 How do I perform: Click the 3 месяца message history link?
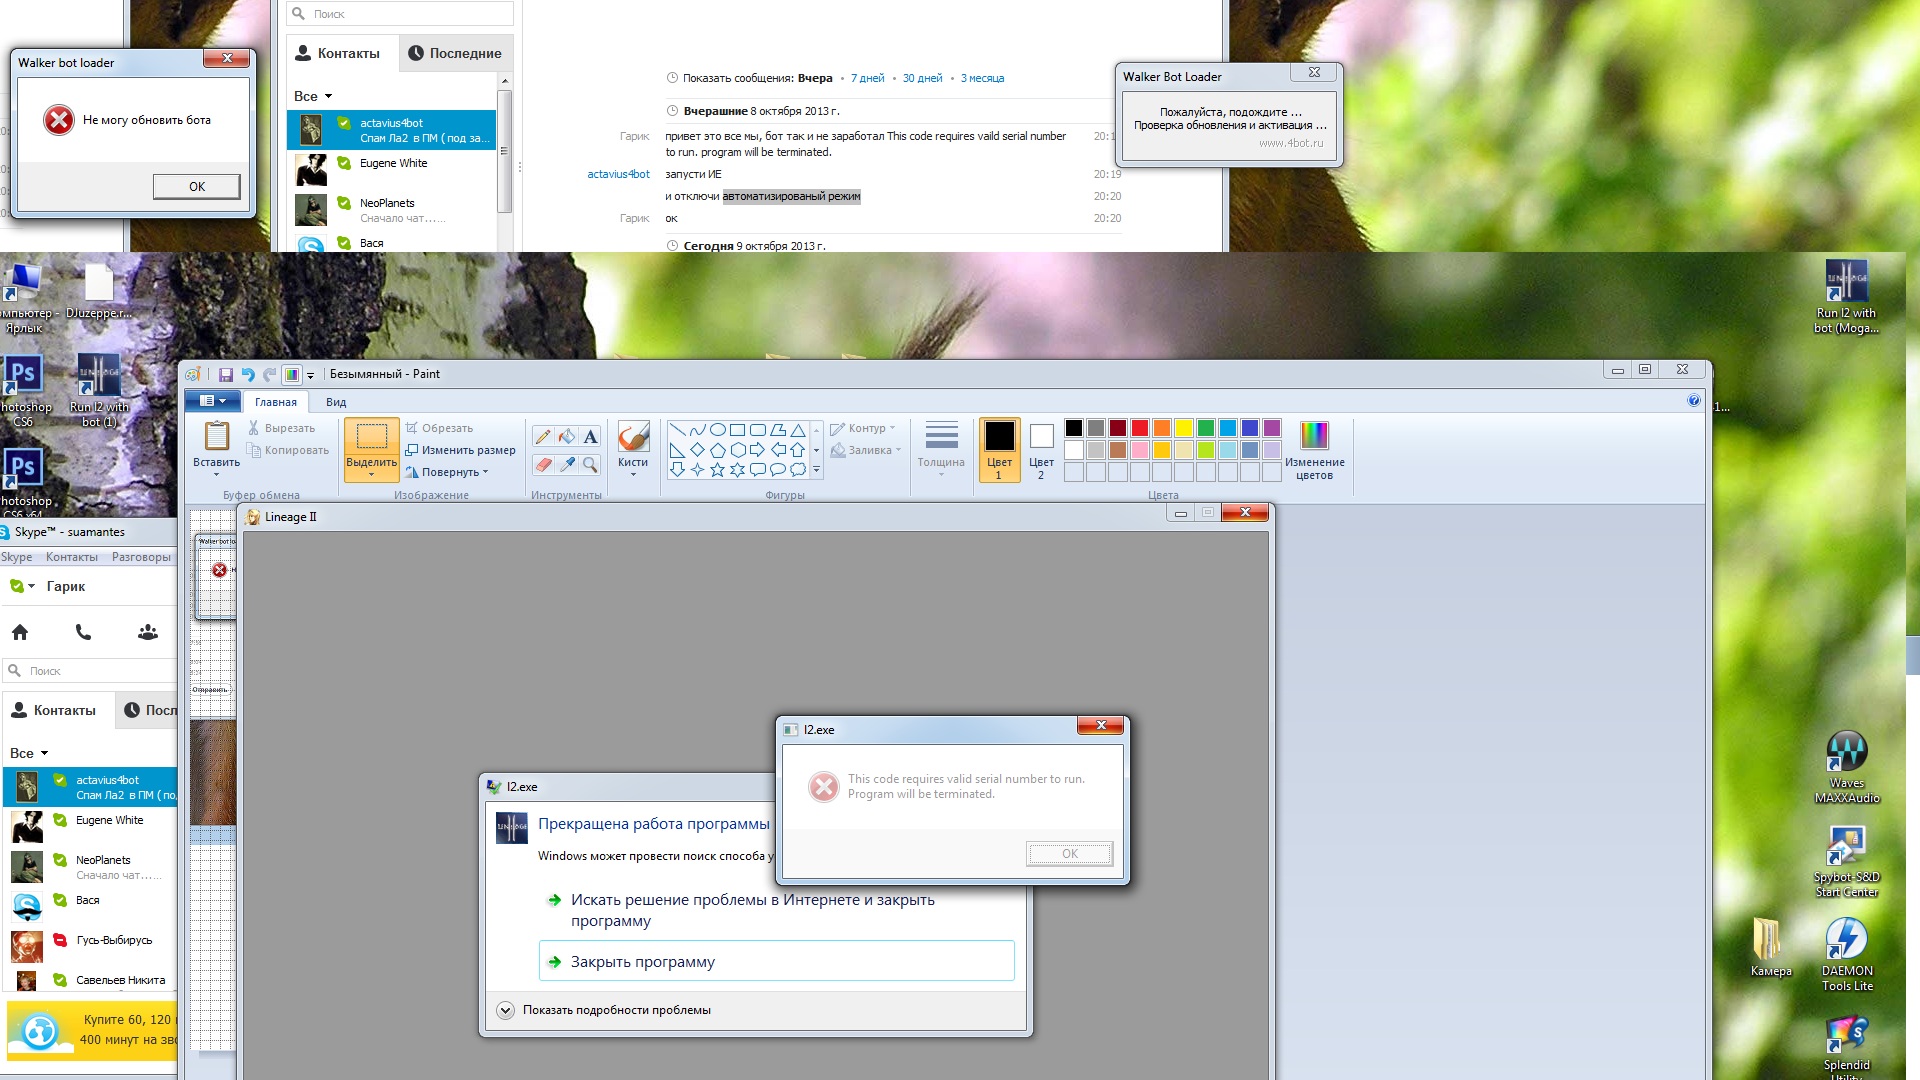[x=982, y=78]
